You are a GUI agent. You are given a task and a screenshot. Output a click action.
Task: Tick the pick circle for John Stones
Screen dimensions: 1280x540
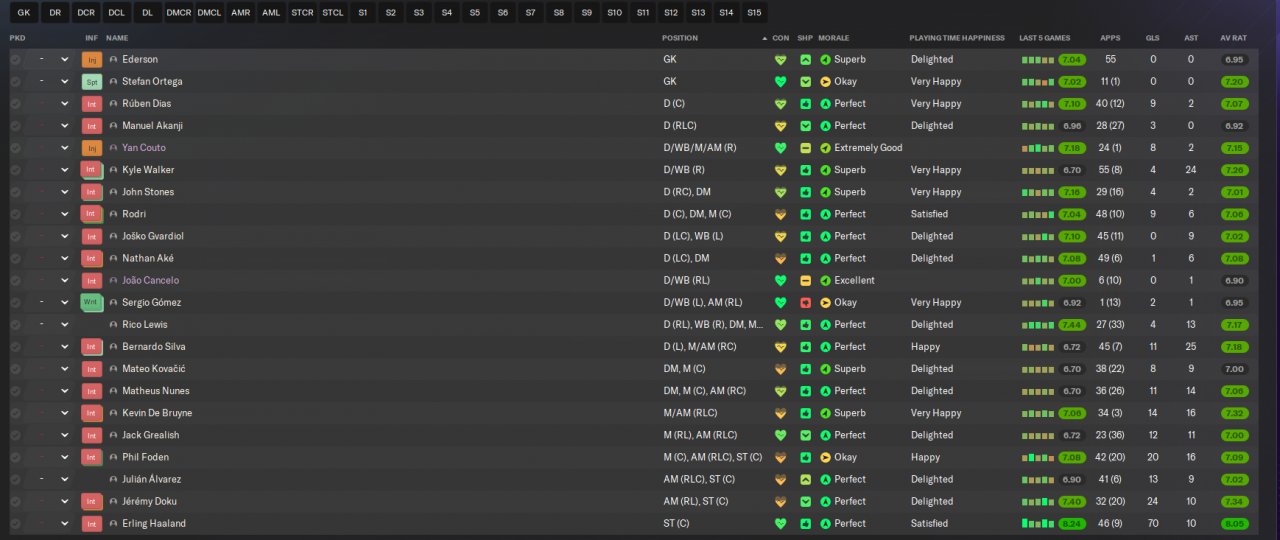click(15, 192)
